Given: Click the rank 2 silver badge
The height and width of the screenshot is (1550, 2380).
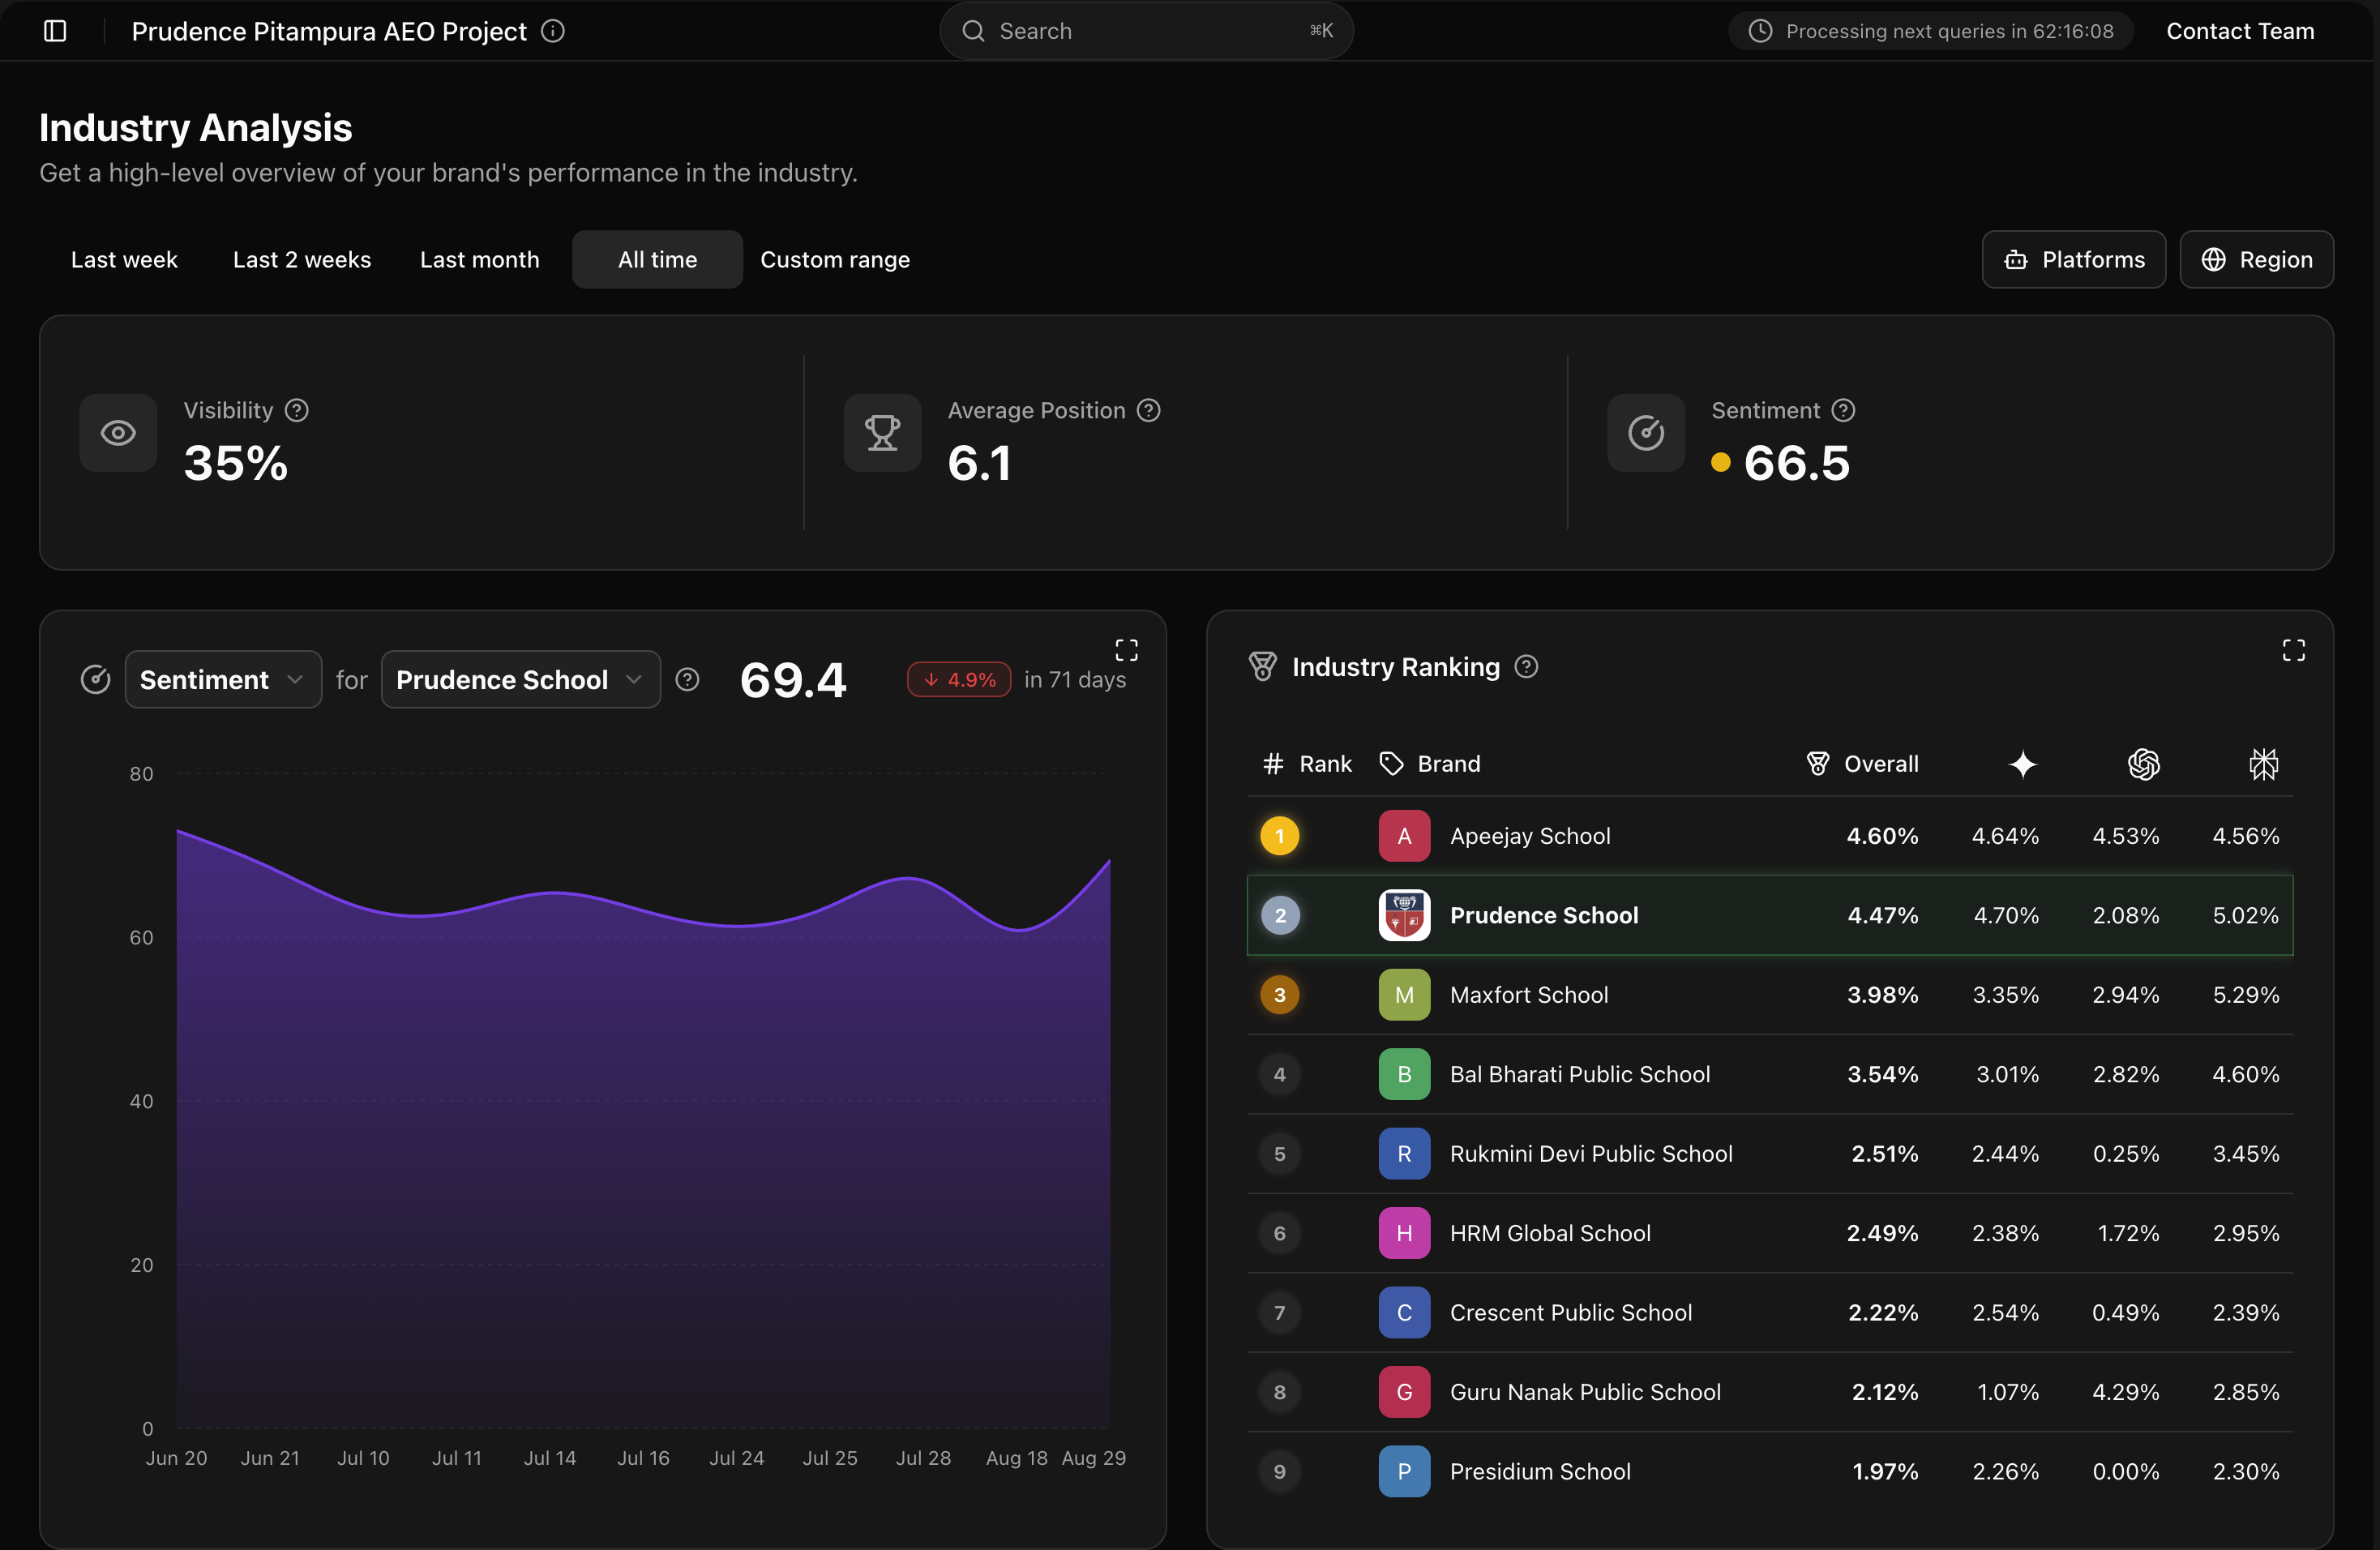Looking at the screenshot, I should click(x=1280, y=915).
